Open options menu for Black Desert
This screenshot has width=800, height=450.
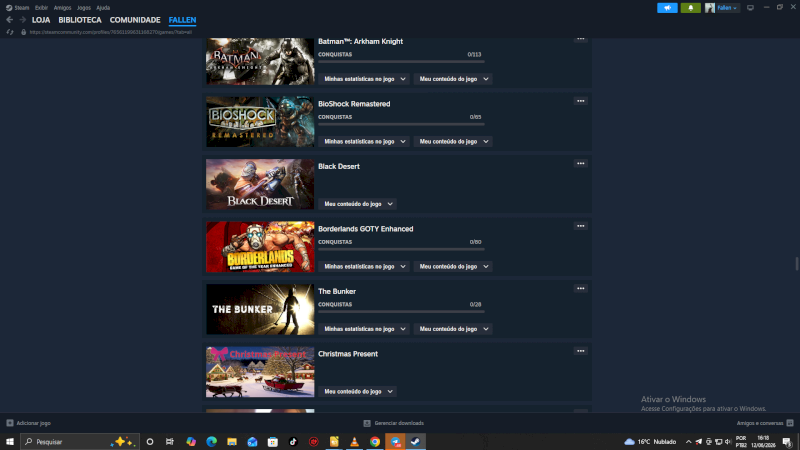point(581,163)
